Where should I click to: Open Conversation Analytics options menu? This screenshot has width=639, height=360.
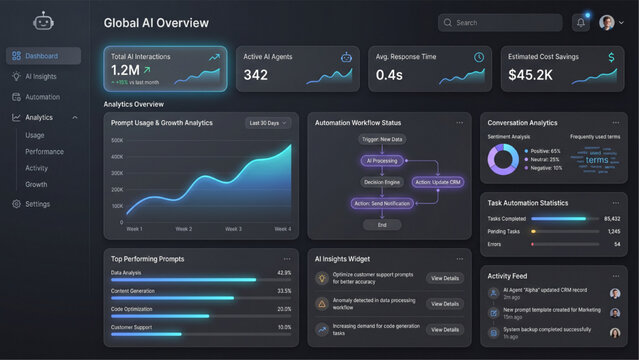coord(616,123)
